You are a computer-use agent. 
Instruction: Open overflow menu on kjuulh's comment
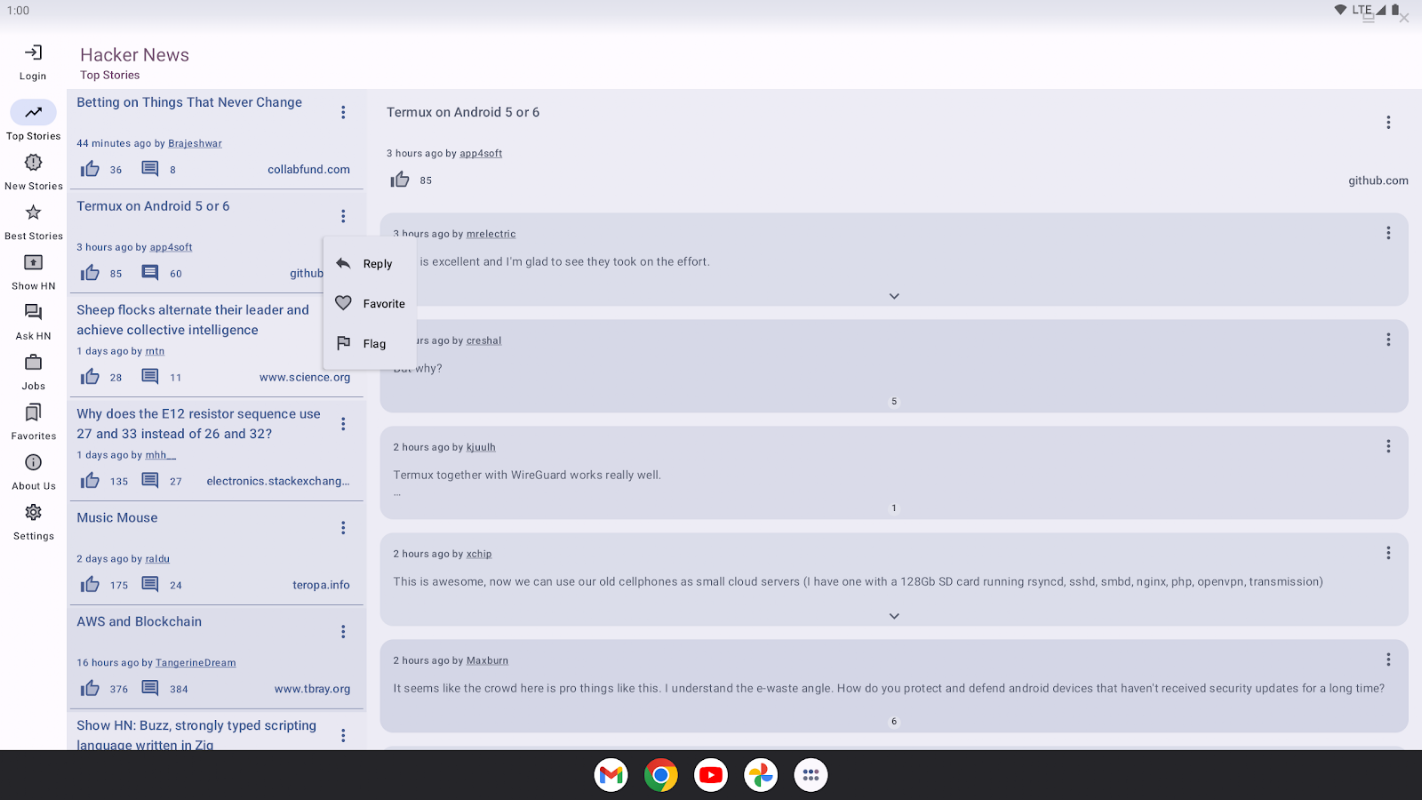(x=1388, y=447)
